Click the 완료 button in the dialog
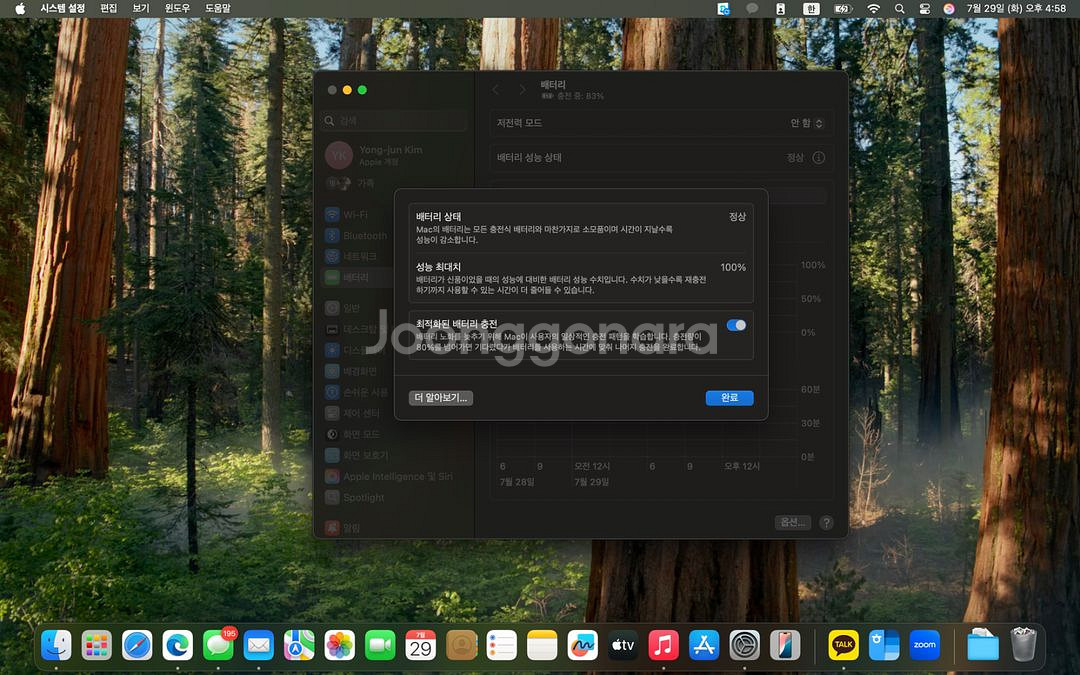Screen dimensions: 1080x675 [729, 397]
